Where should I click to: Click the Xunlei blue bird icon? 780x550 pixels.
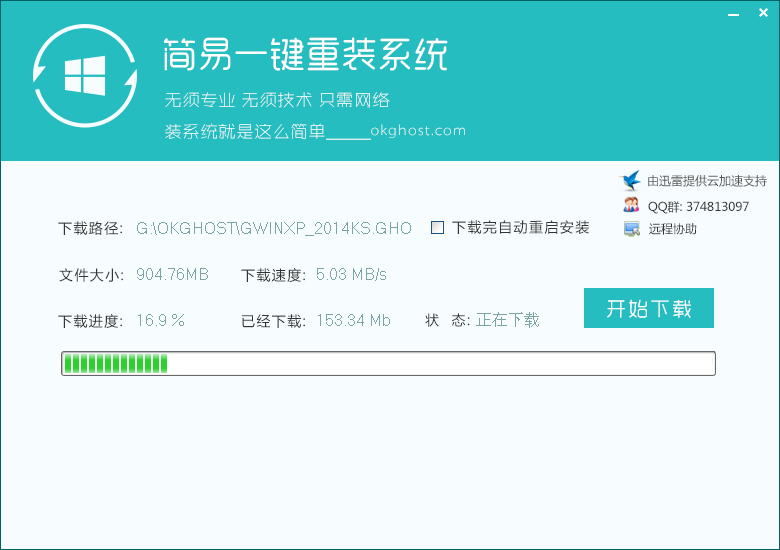pyautogui.click(x=631, y=181)
